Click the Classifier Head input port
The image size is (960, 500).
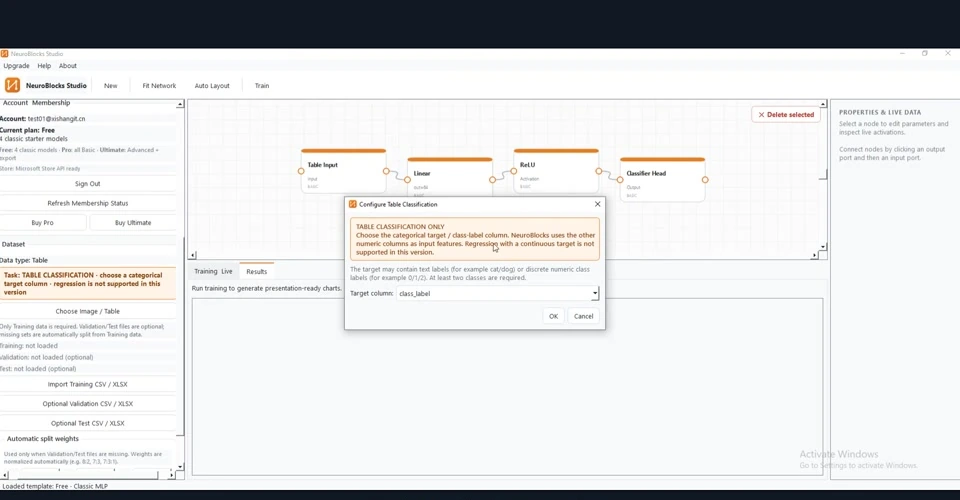(620, 180)
